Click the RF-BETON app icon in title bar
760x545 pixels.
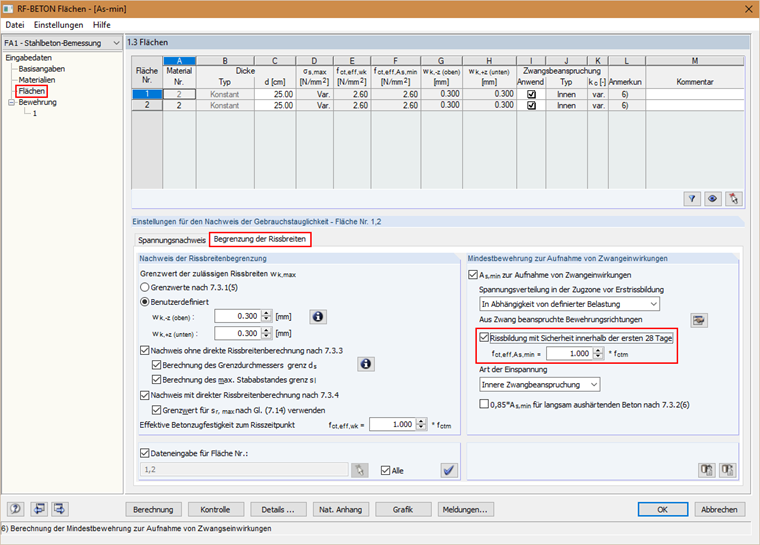point(8,9)
